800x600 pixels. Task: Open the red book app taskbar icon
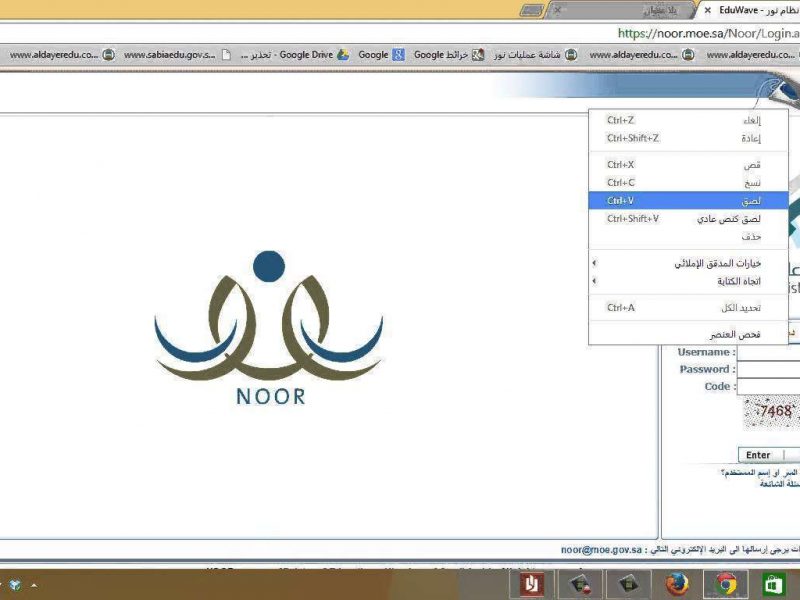(531, 584)
